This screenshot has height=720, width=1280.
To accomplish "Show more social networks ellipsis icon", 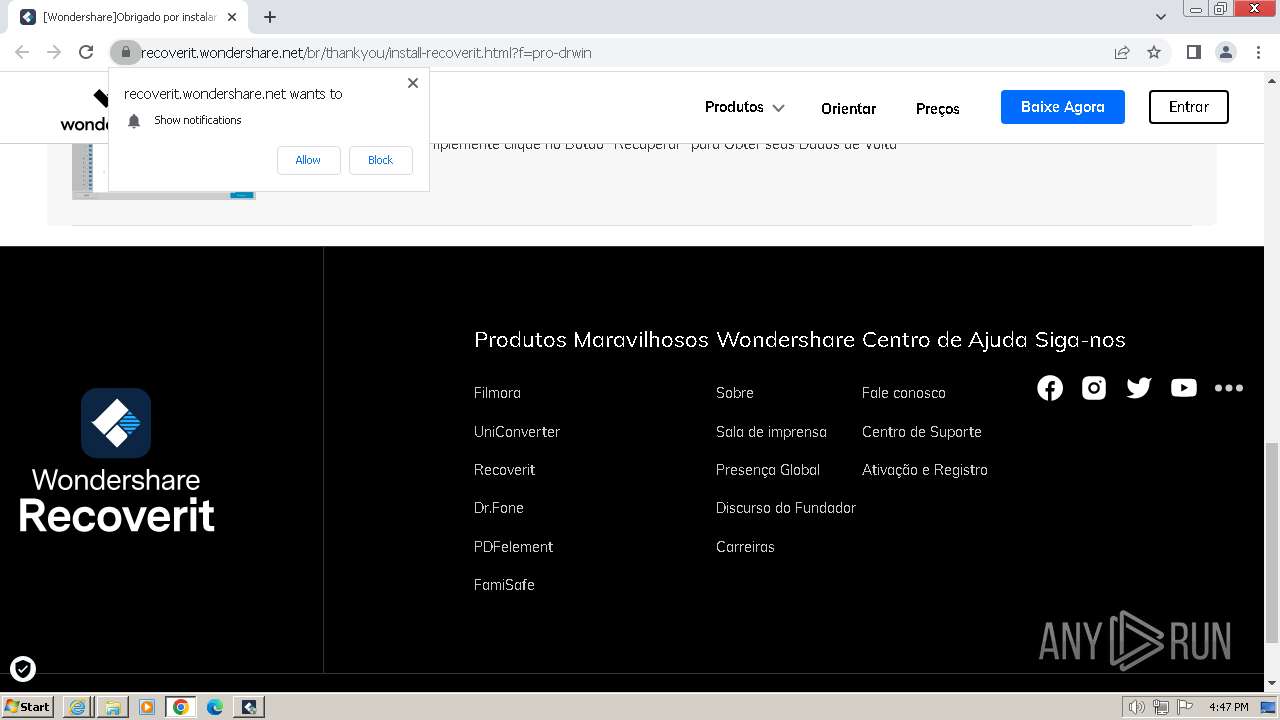I will point(1229,388).
